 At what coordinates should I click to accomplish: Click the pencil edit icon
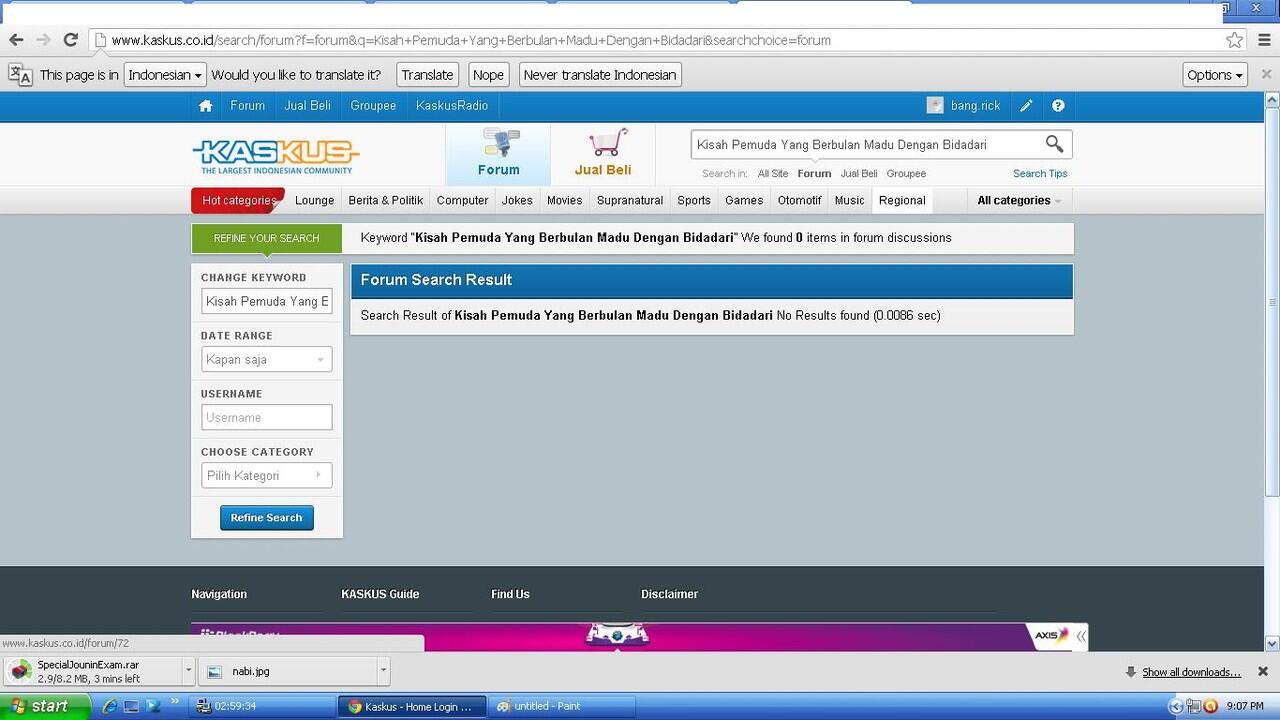(x=1026, y=106)
